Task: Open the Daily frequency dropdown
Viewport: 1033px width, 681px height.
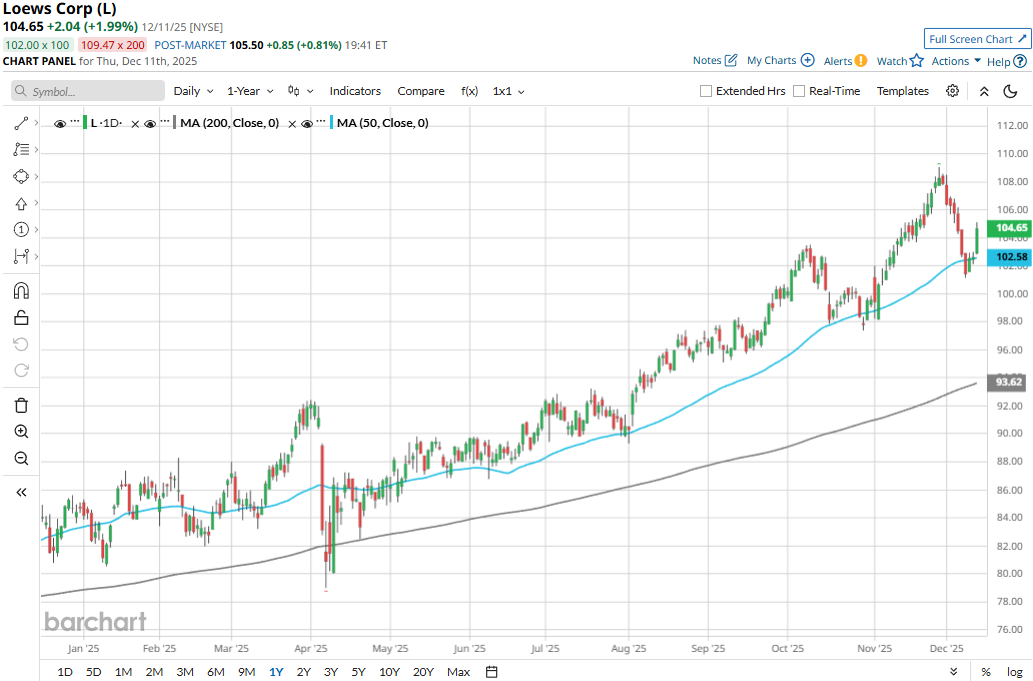Action: [193, 91]
